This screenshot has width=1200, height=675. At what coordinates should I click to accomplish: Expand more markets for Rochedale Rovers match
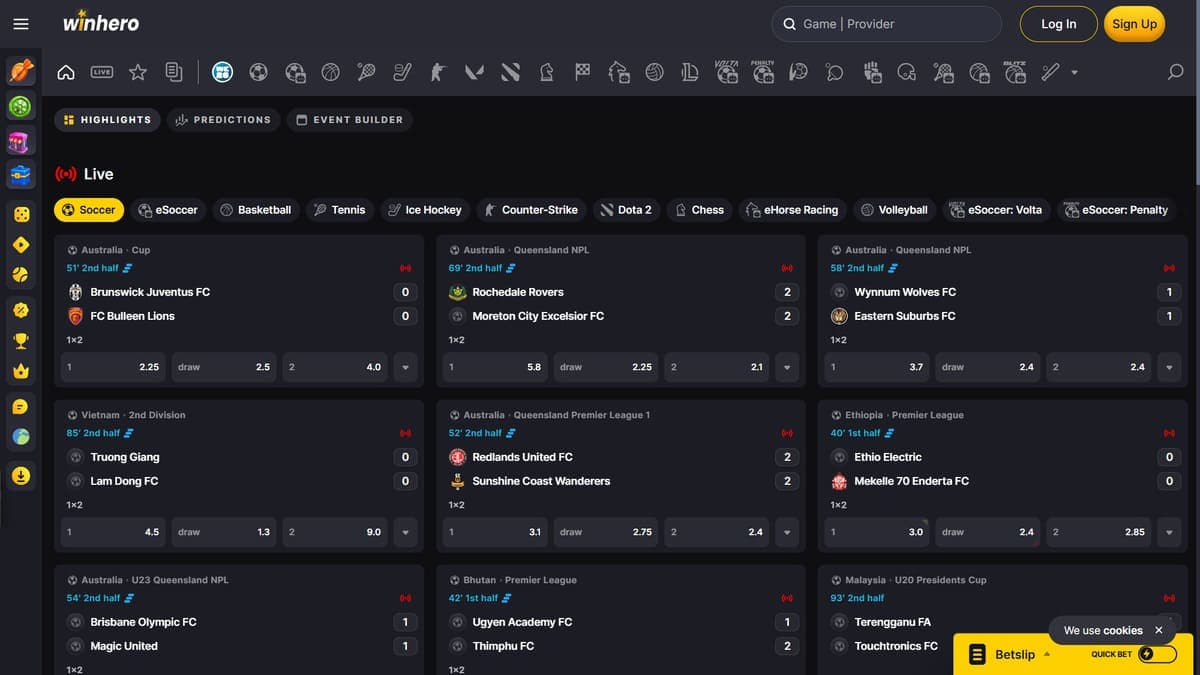(787, 367)
